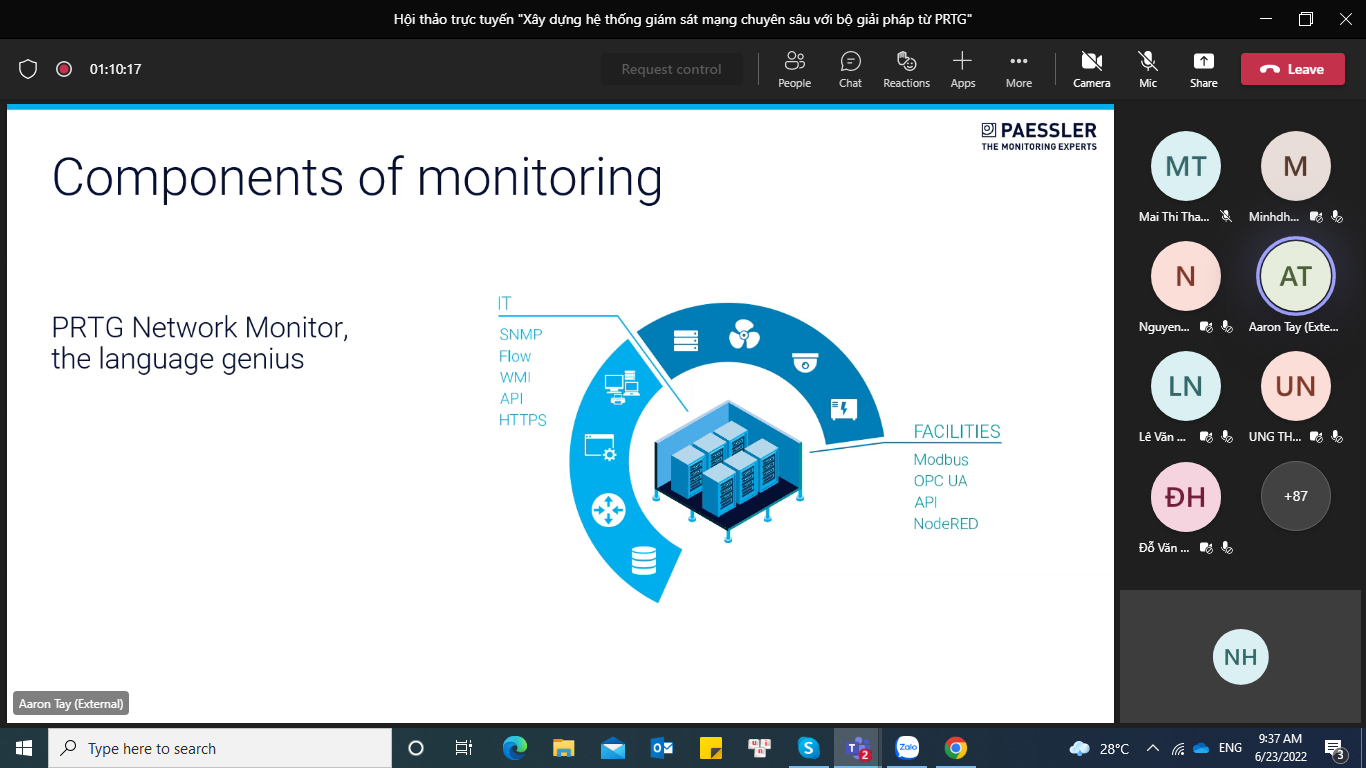Click the slide title Components of monitoring
Screen dimensions: 1366x768
point(357,178)
